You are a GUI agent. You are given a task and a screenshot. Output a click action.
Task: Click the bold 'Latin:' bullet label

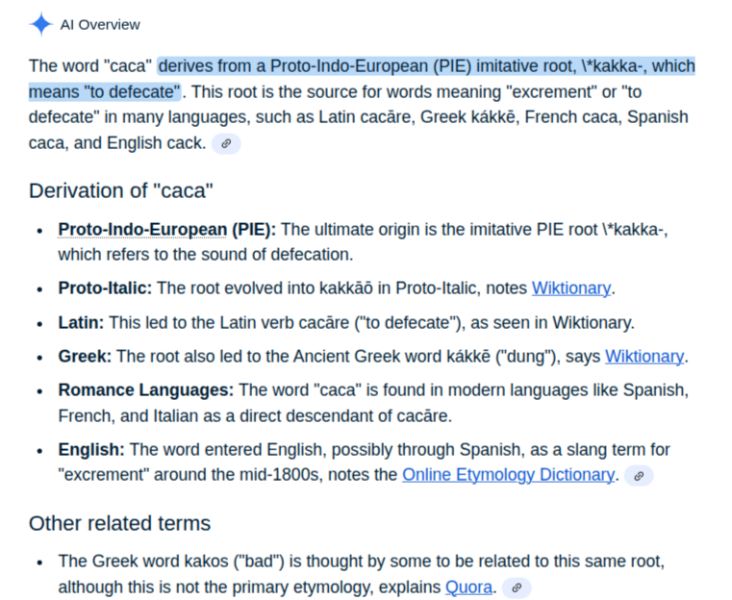click(x=80, y=322)
